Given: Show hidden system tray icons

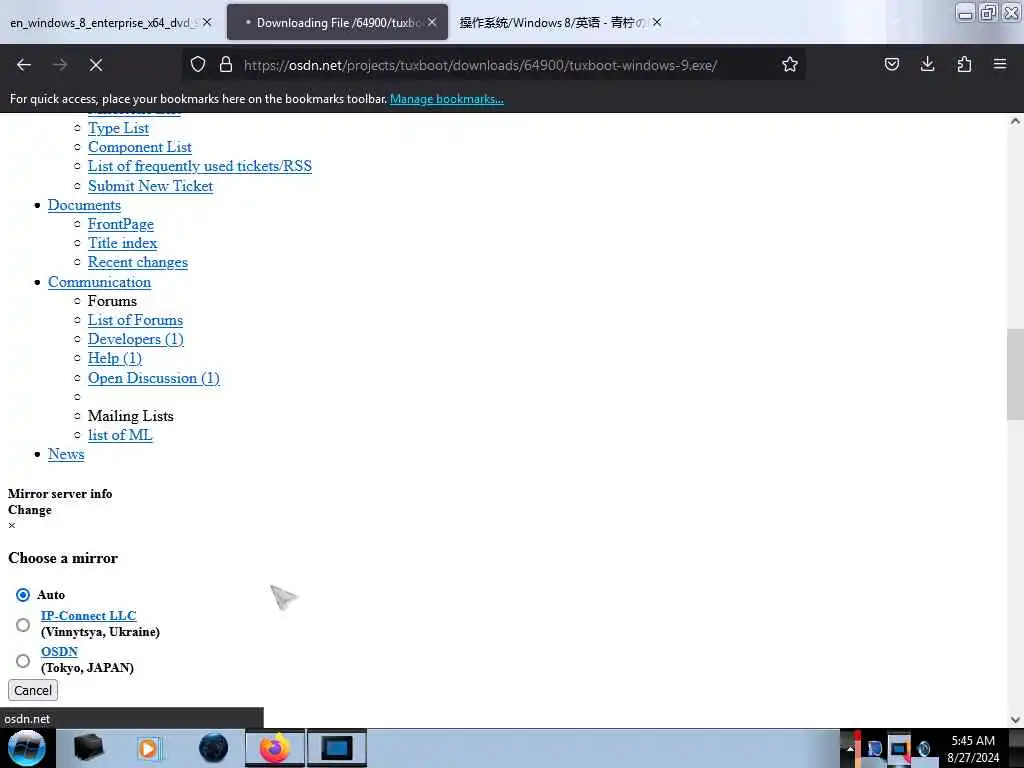Looking at the screenshot, I should (850, 749).
